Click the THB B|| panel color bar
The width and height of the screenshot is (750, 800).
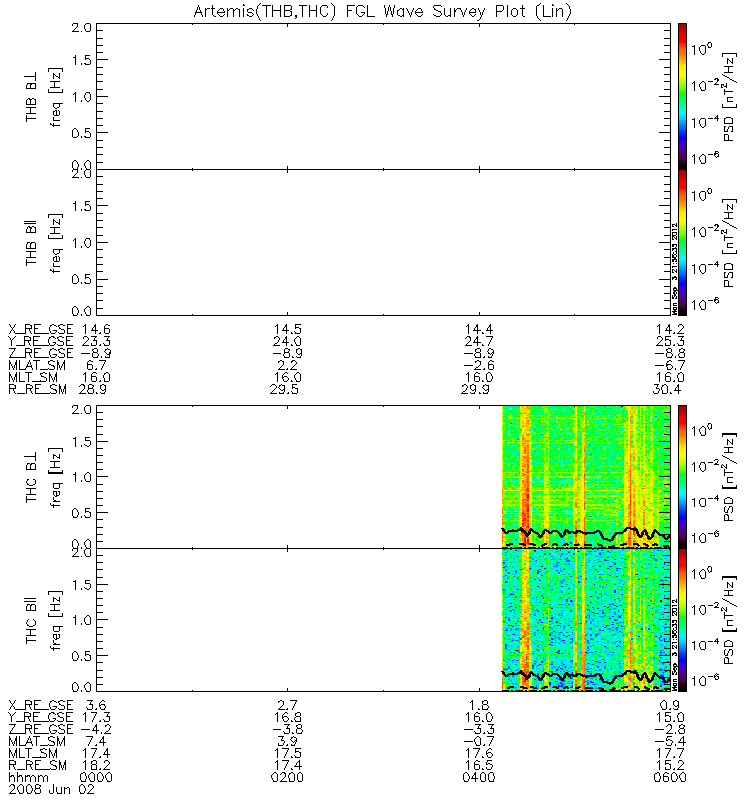(682, 242)
